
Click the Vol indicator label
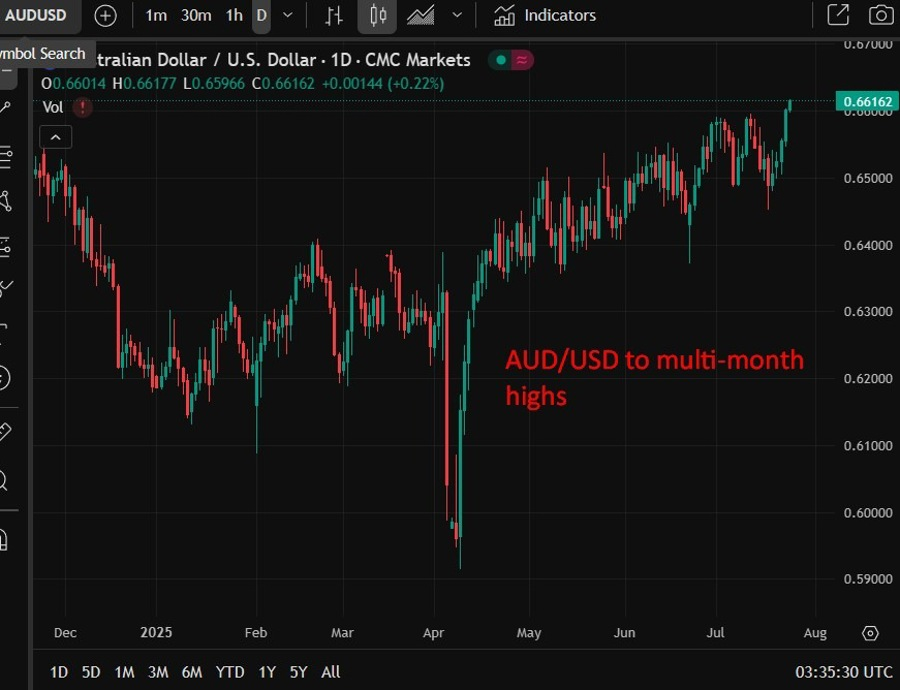[x=53, y=107]
